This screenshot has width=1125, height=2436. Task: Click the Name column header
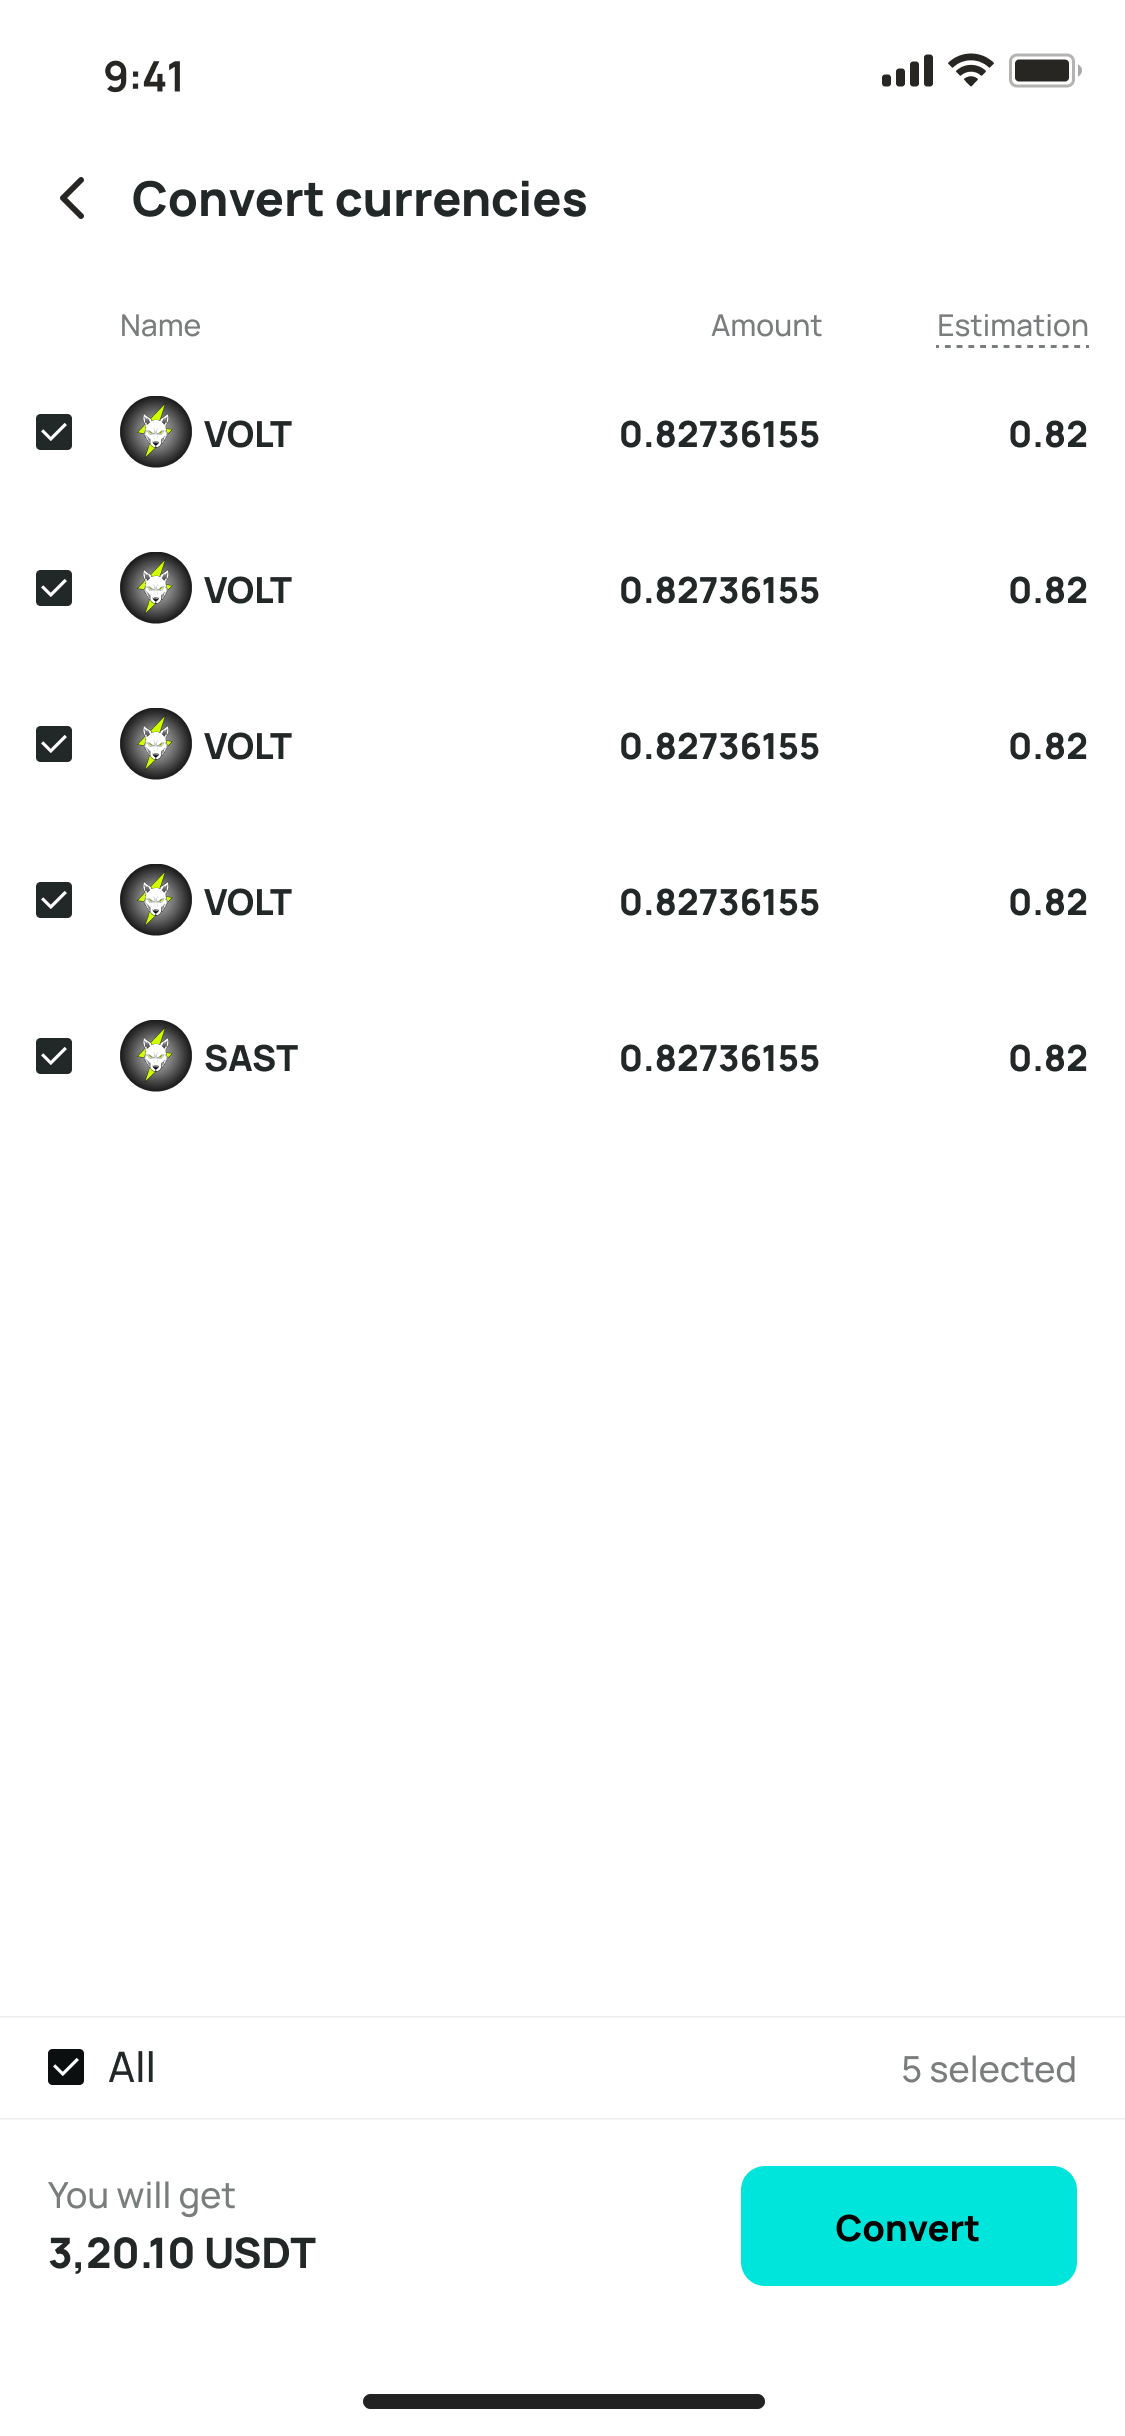point(160,325)
